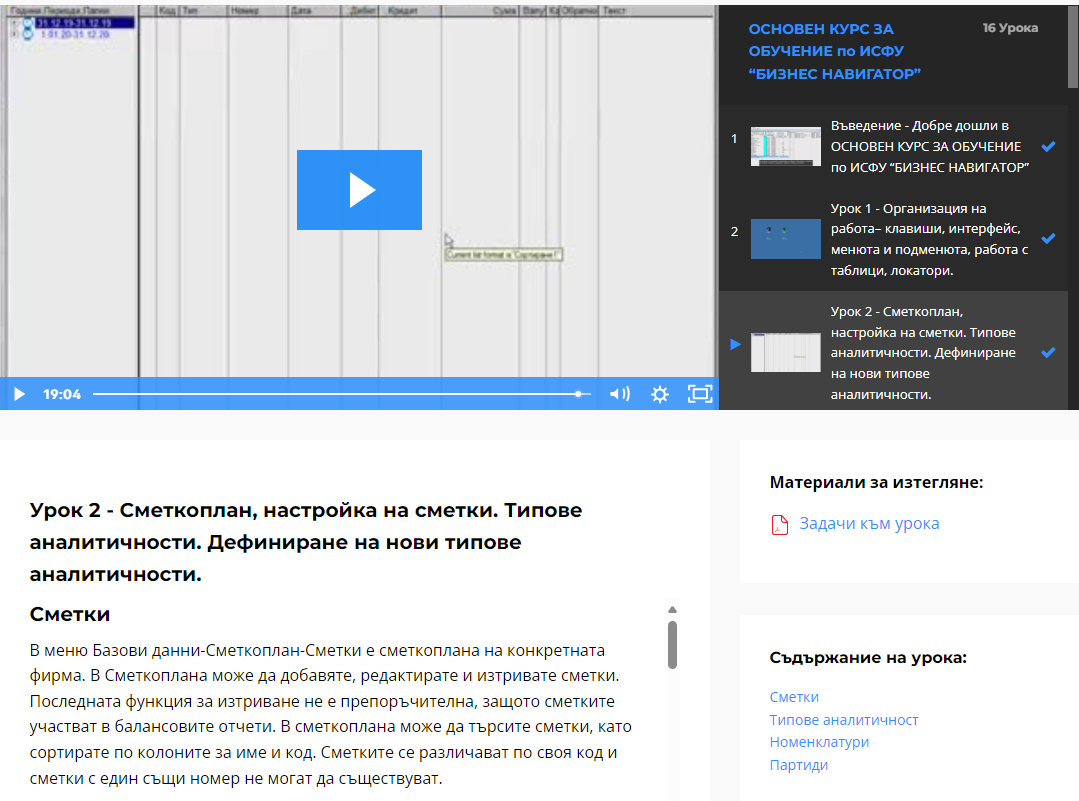
Task: Mute the video with the speaker icon
Action: tap(619, 394)
